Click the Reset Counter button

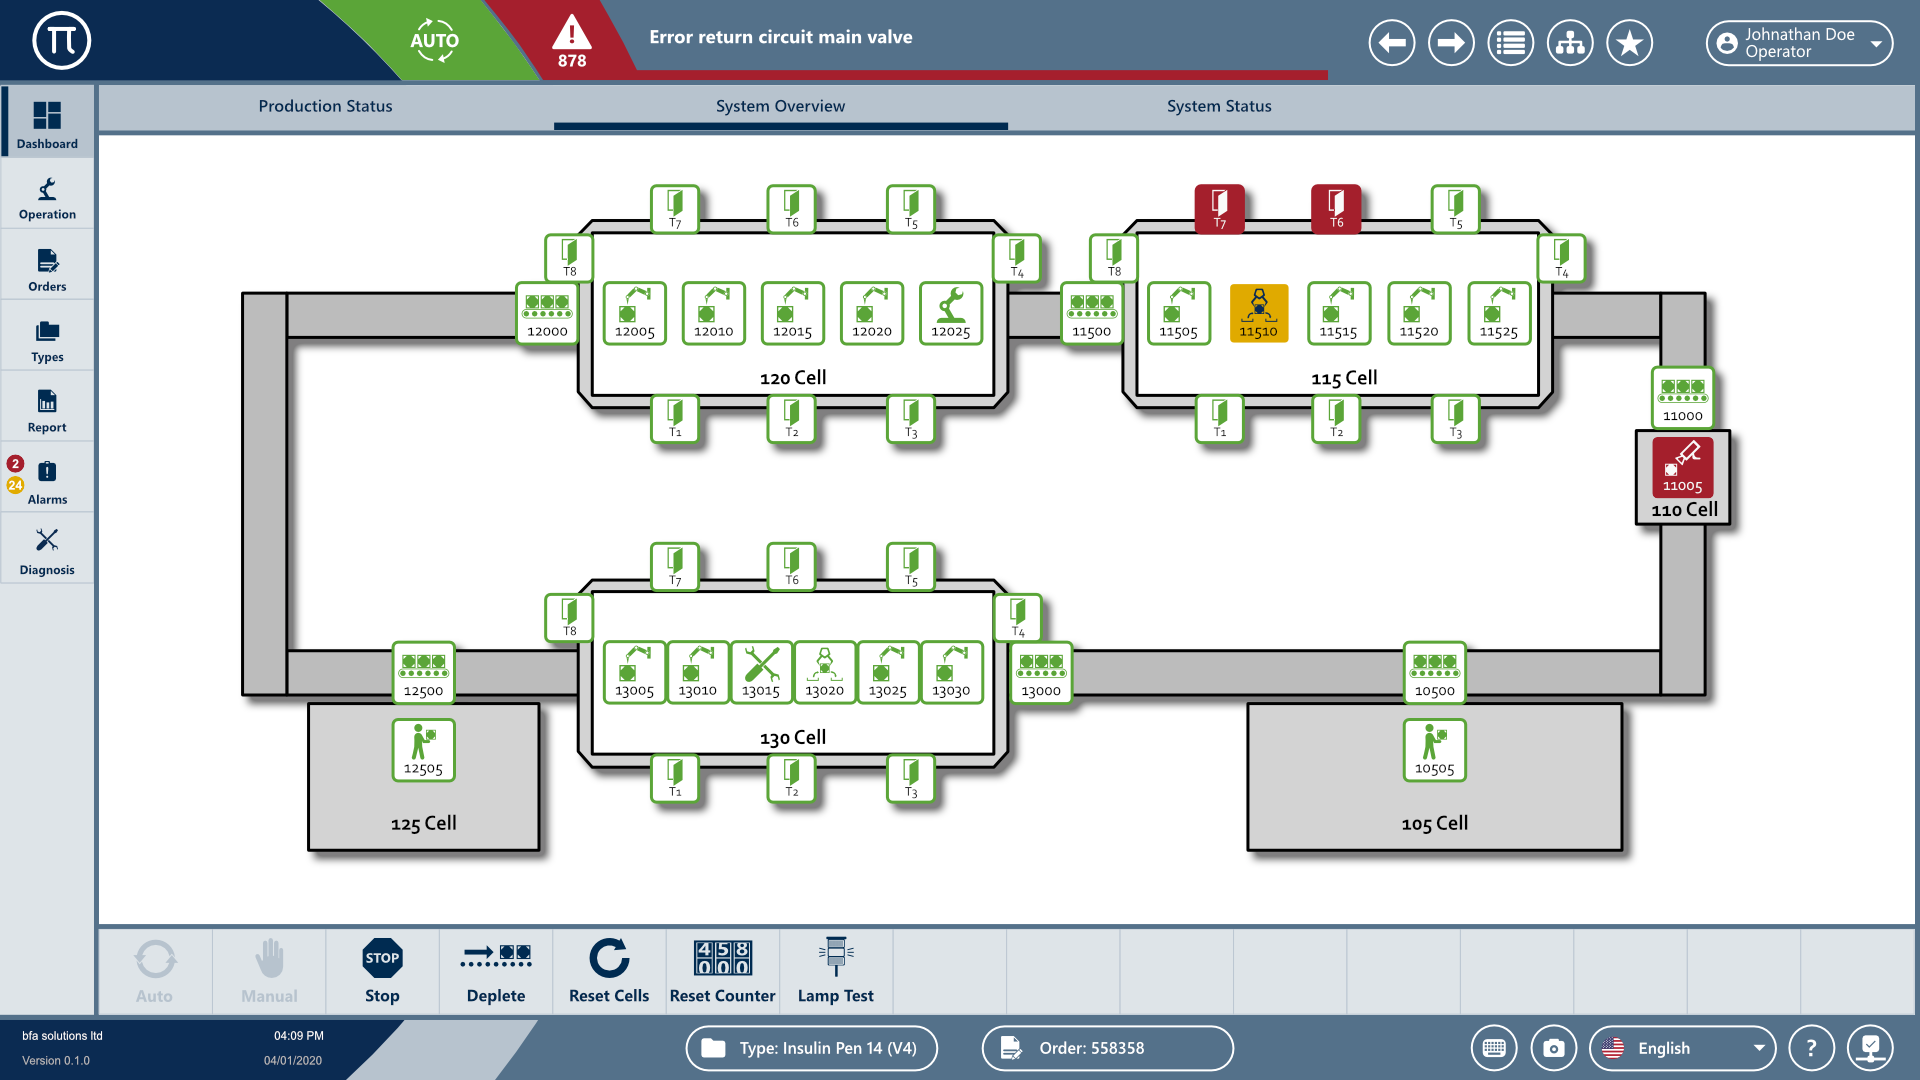pyautogui.click(x=722, y=971)
